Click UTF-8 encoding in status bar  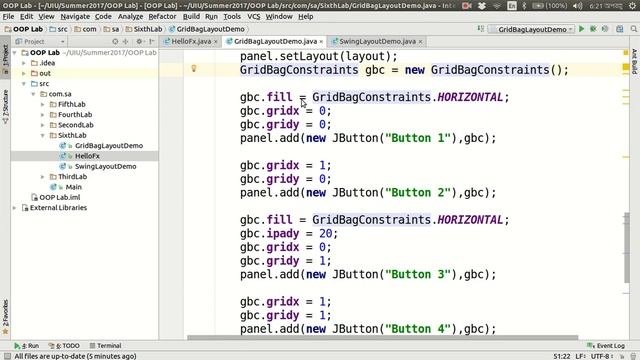602,356
